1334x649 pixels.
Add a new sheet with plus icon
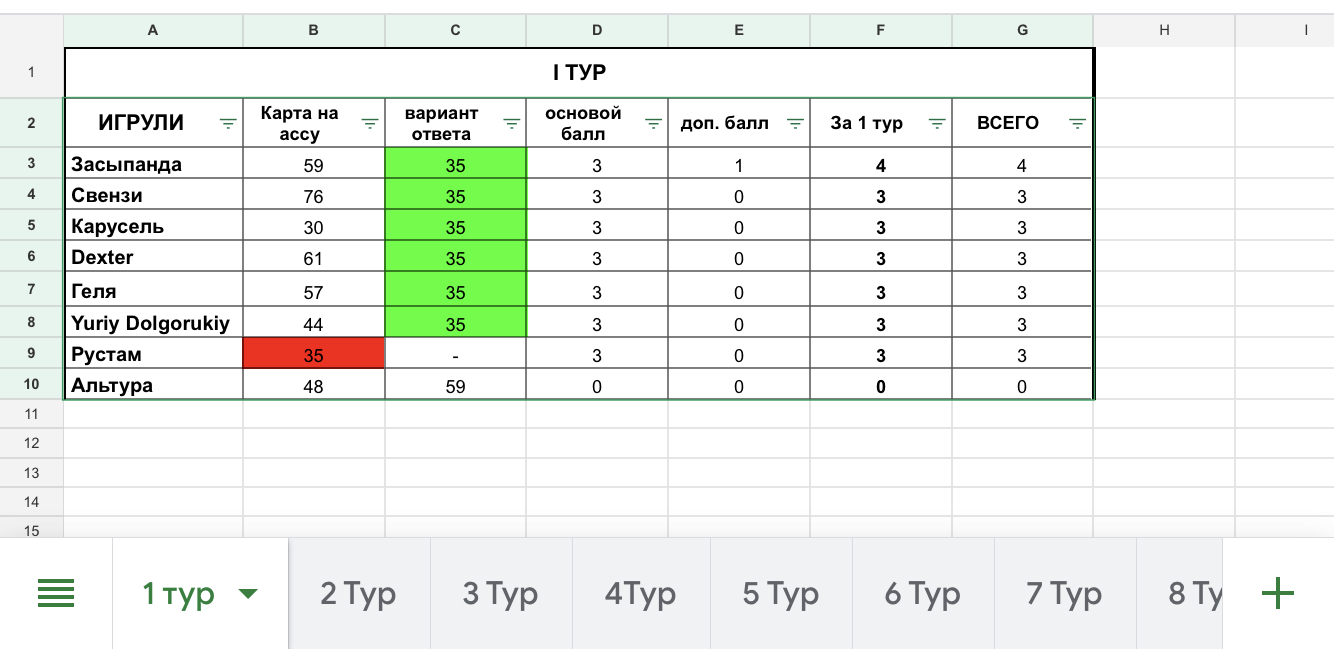click(1278, 594)
